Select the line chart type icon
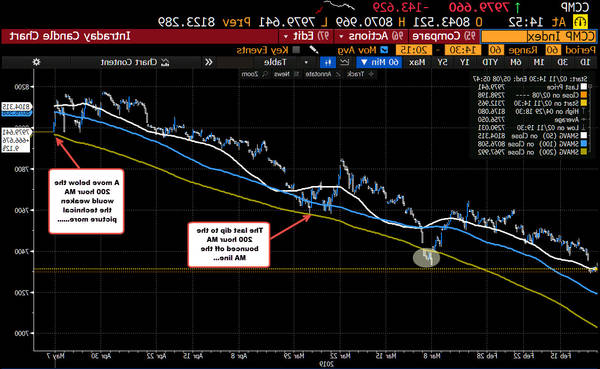Viewport: 600px width, 369px height. click(x=344, y=62)
